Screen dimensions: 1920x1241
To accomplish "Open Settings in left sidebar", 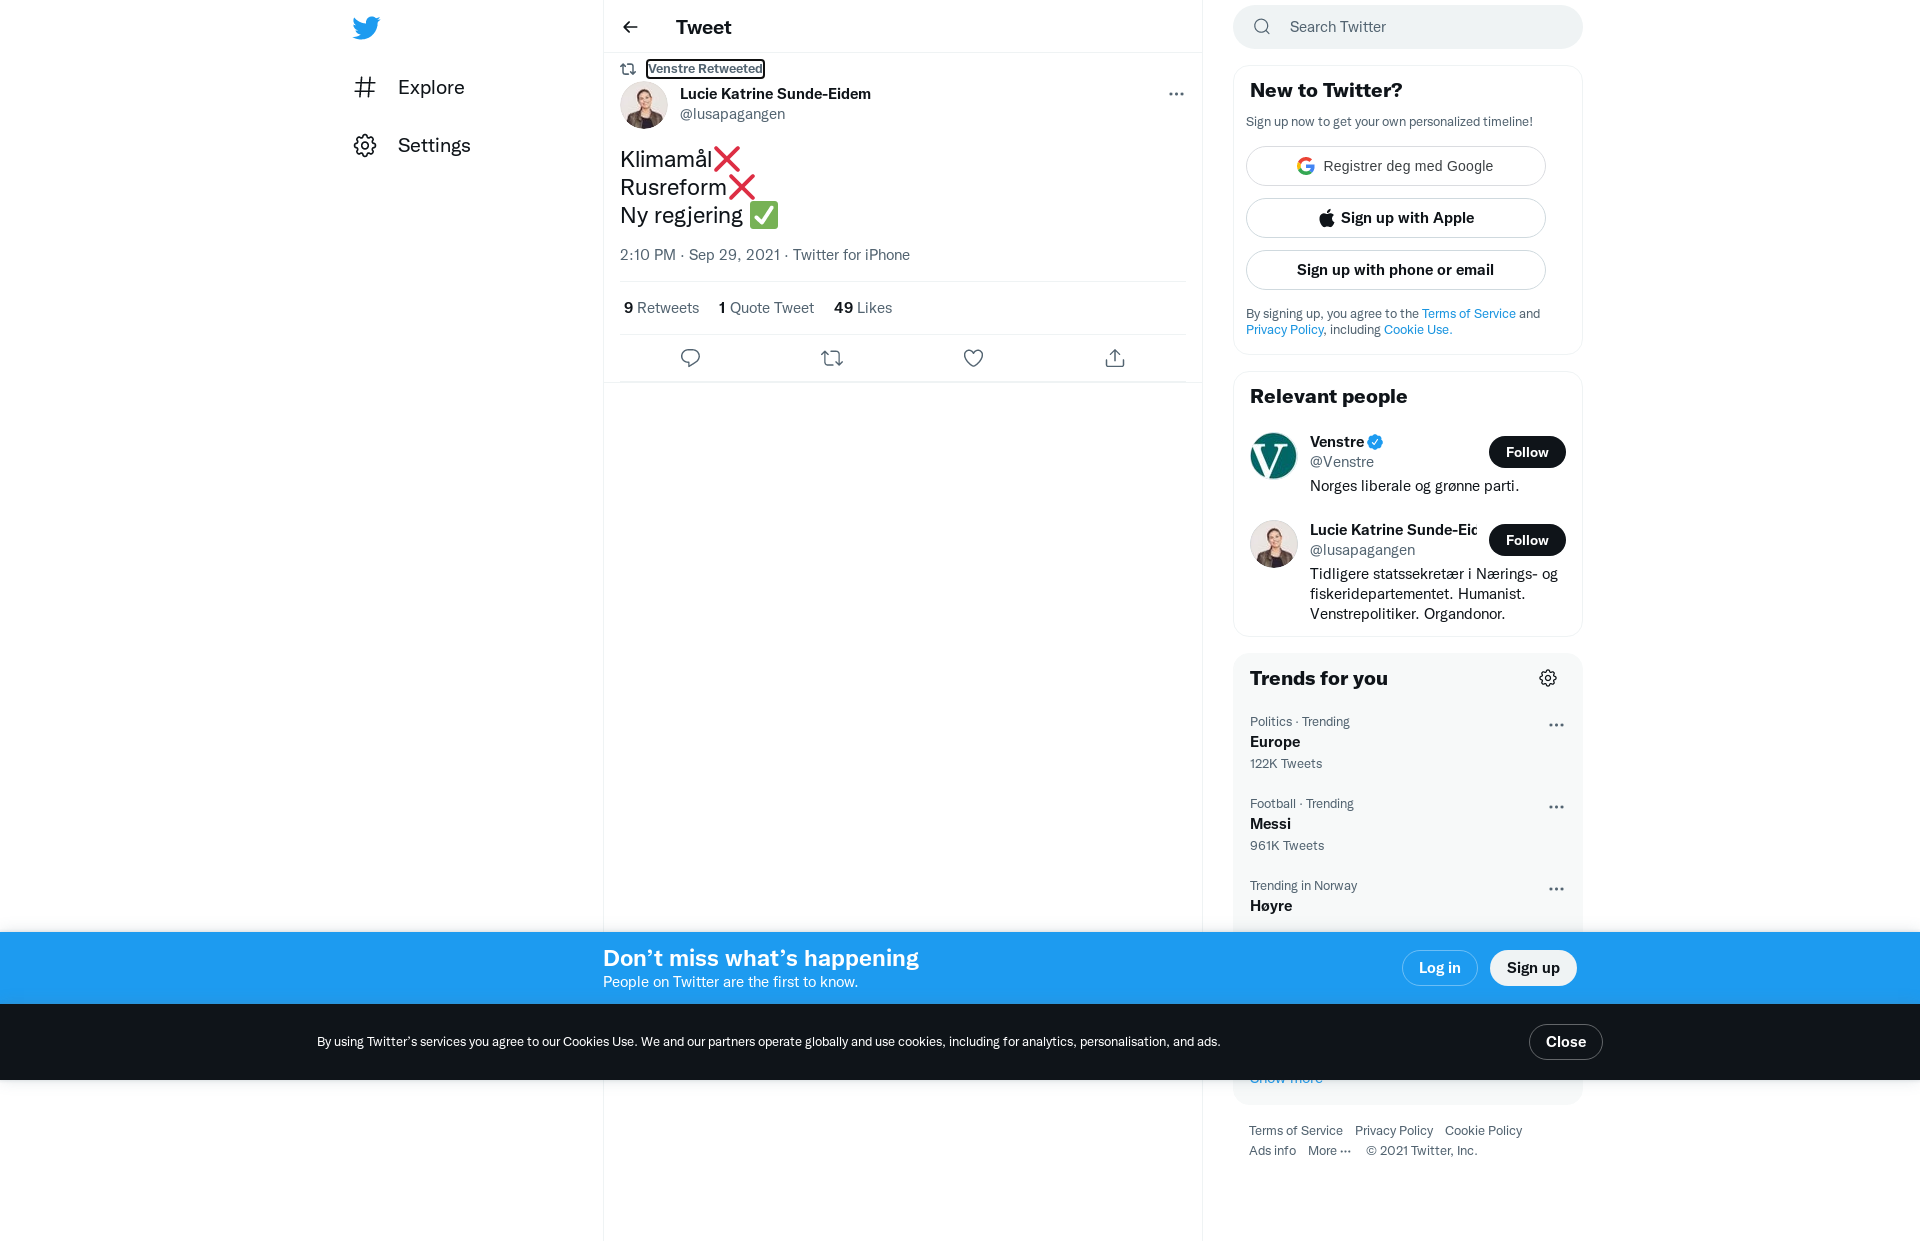I will (412, 145).
